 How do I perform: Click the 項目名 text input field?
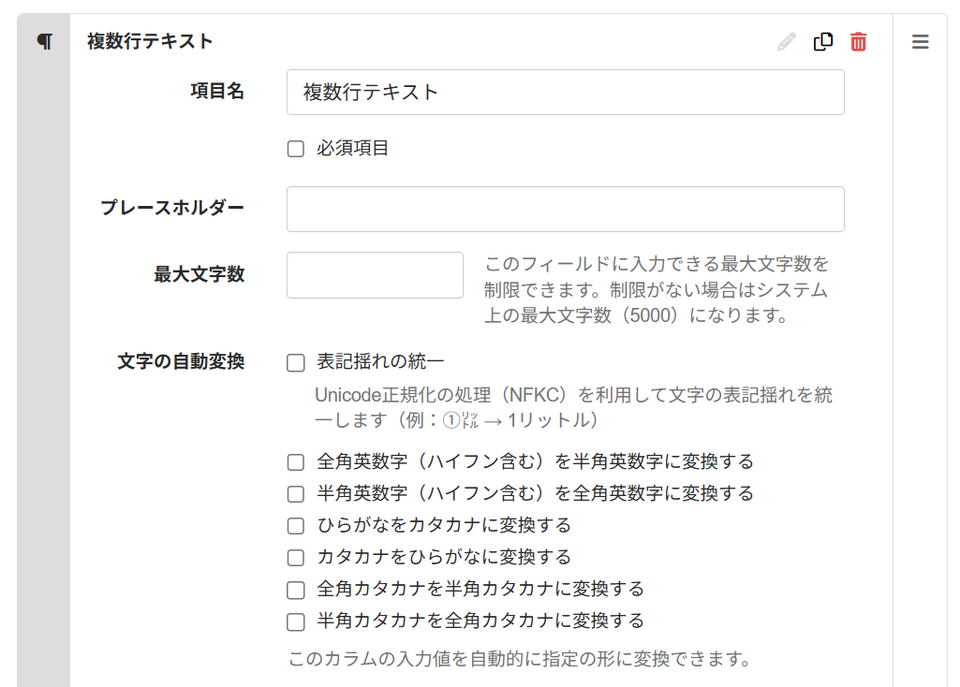pos(565,92)
